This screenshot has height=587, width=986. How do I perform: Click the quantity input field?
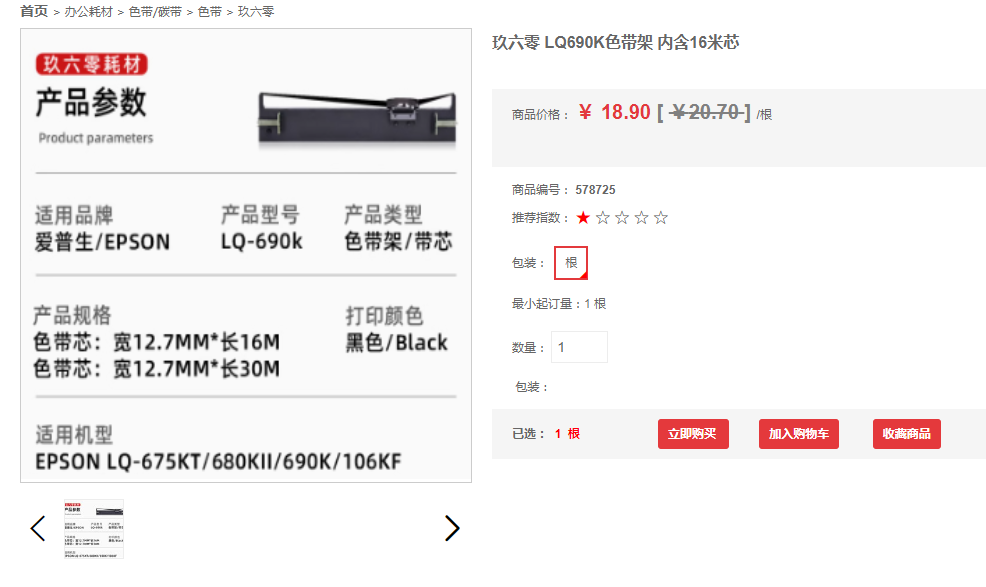[579, 347]
